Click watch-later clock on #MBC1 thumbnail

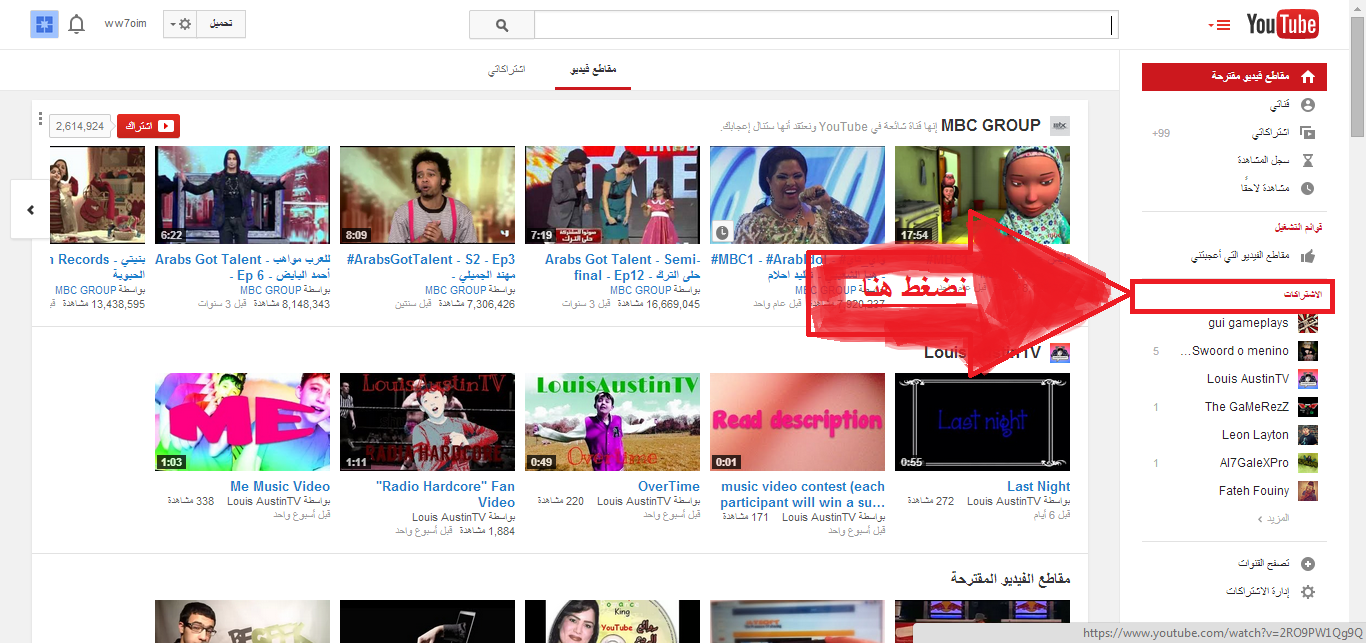pyautogui.click(x=722, y=232)
